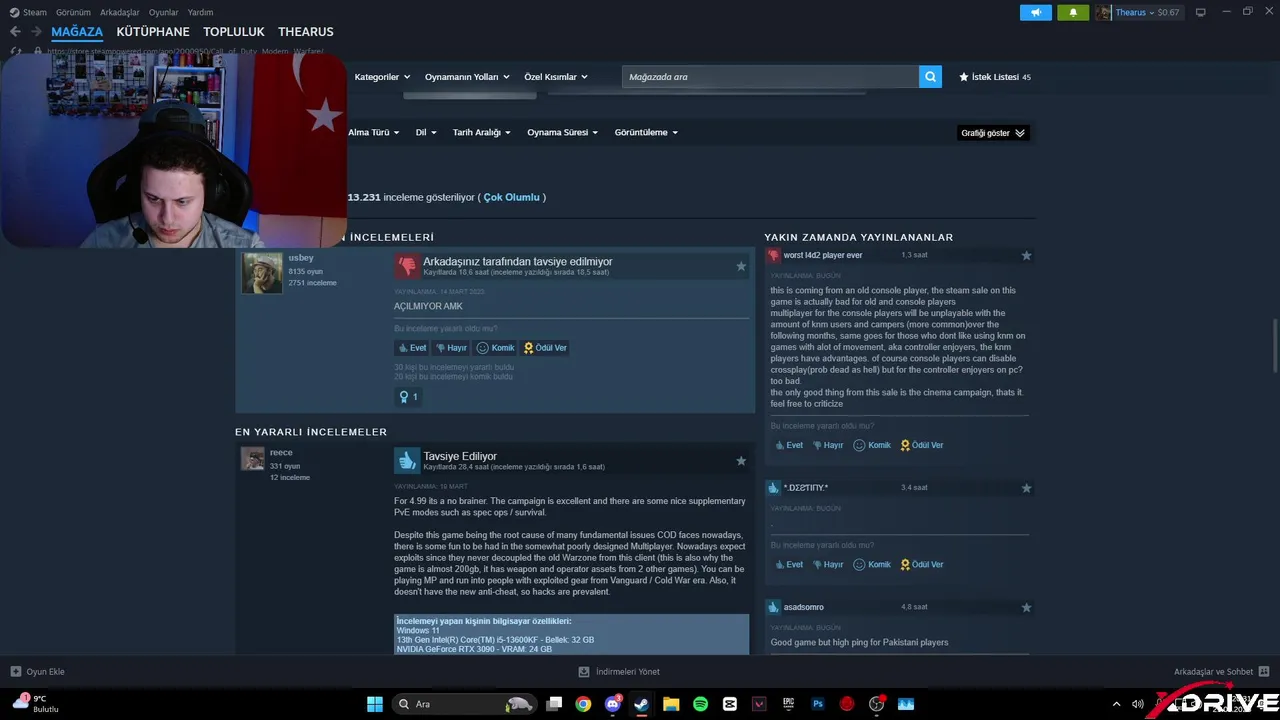
Task: Open the Alma Türü filter
Action: pyautogui.click(x=373, y=132)
